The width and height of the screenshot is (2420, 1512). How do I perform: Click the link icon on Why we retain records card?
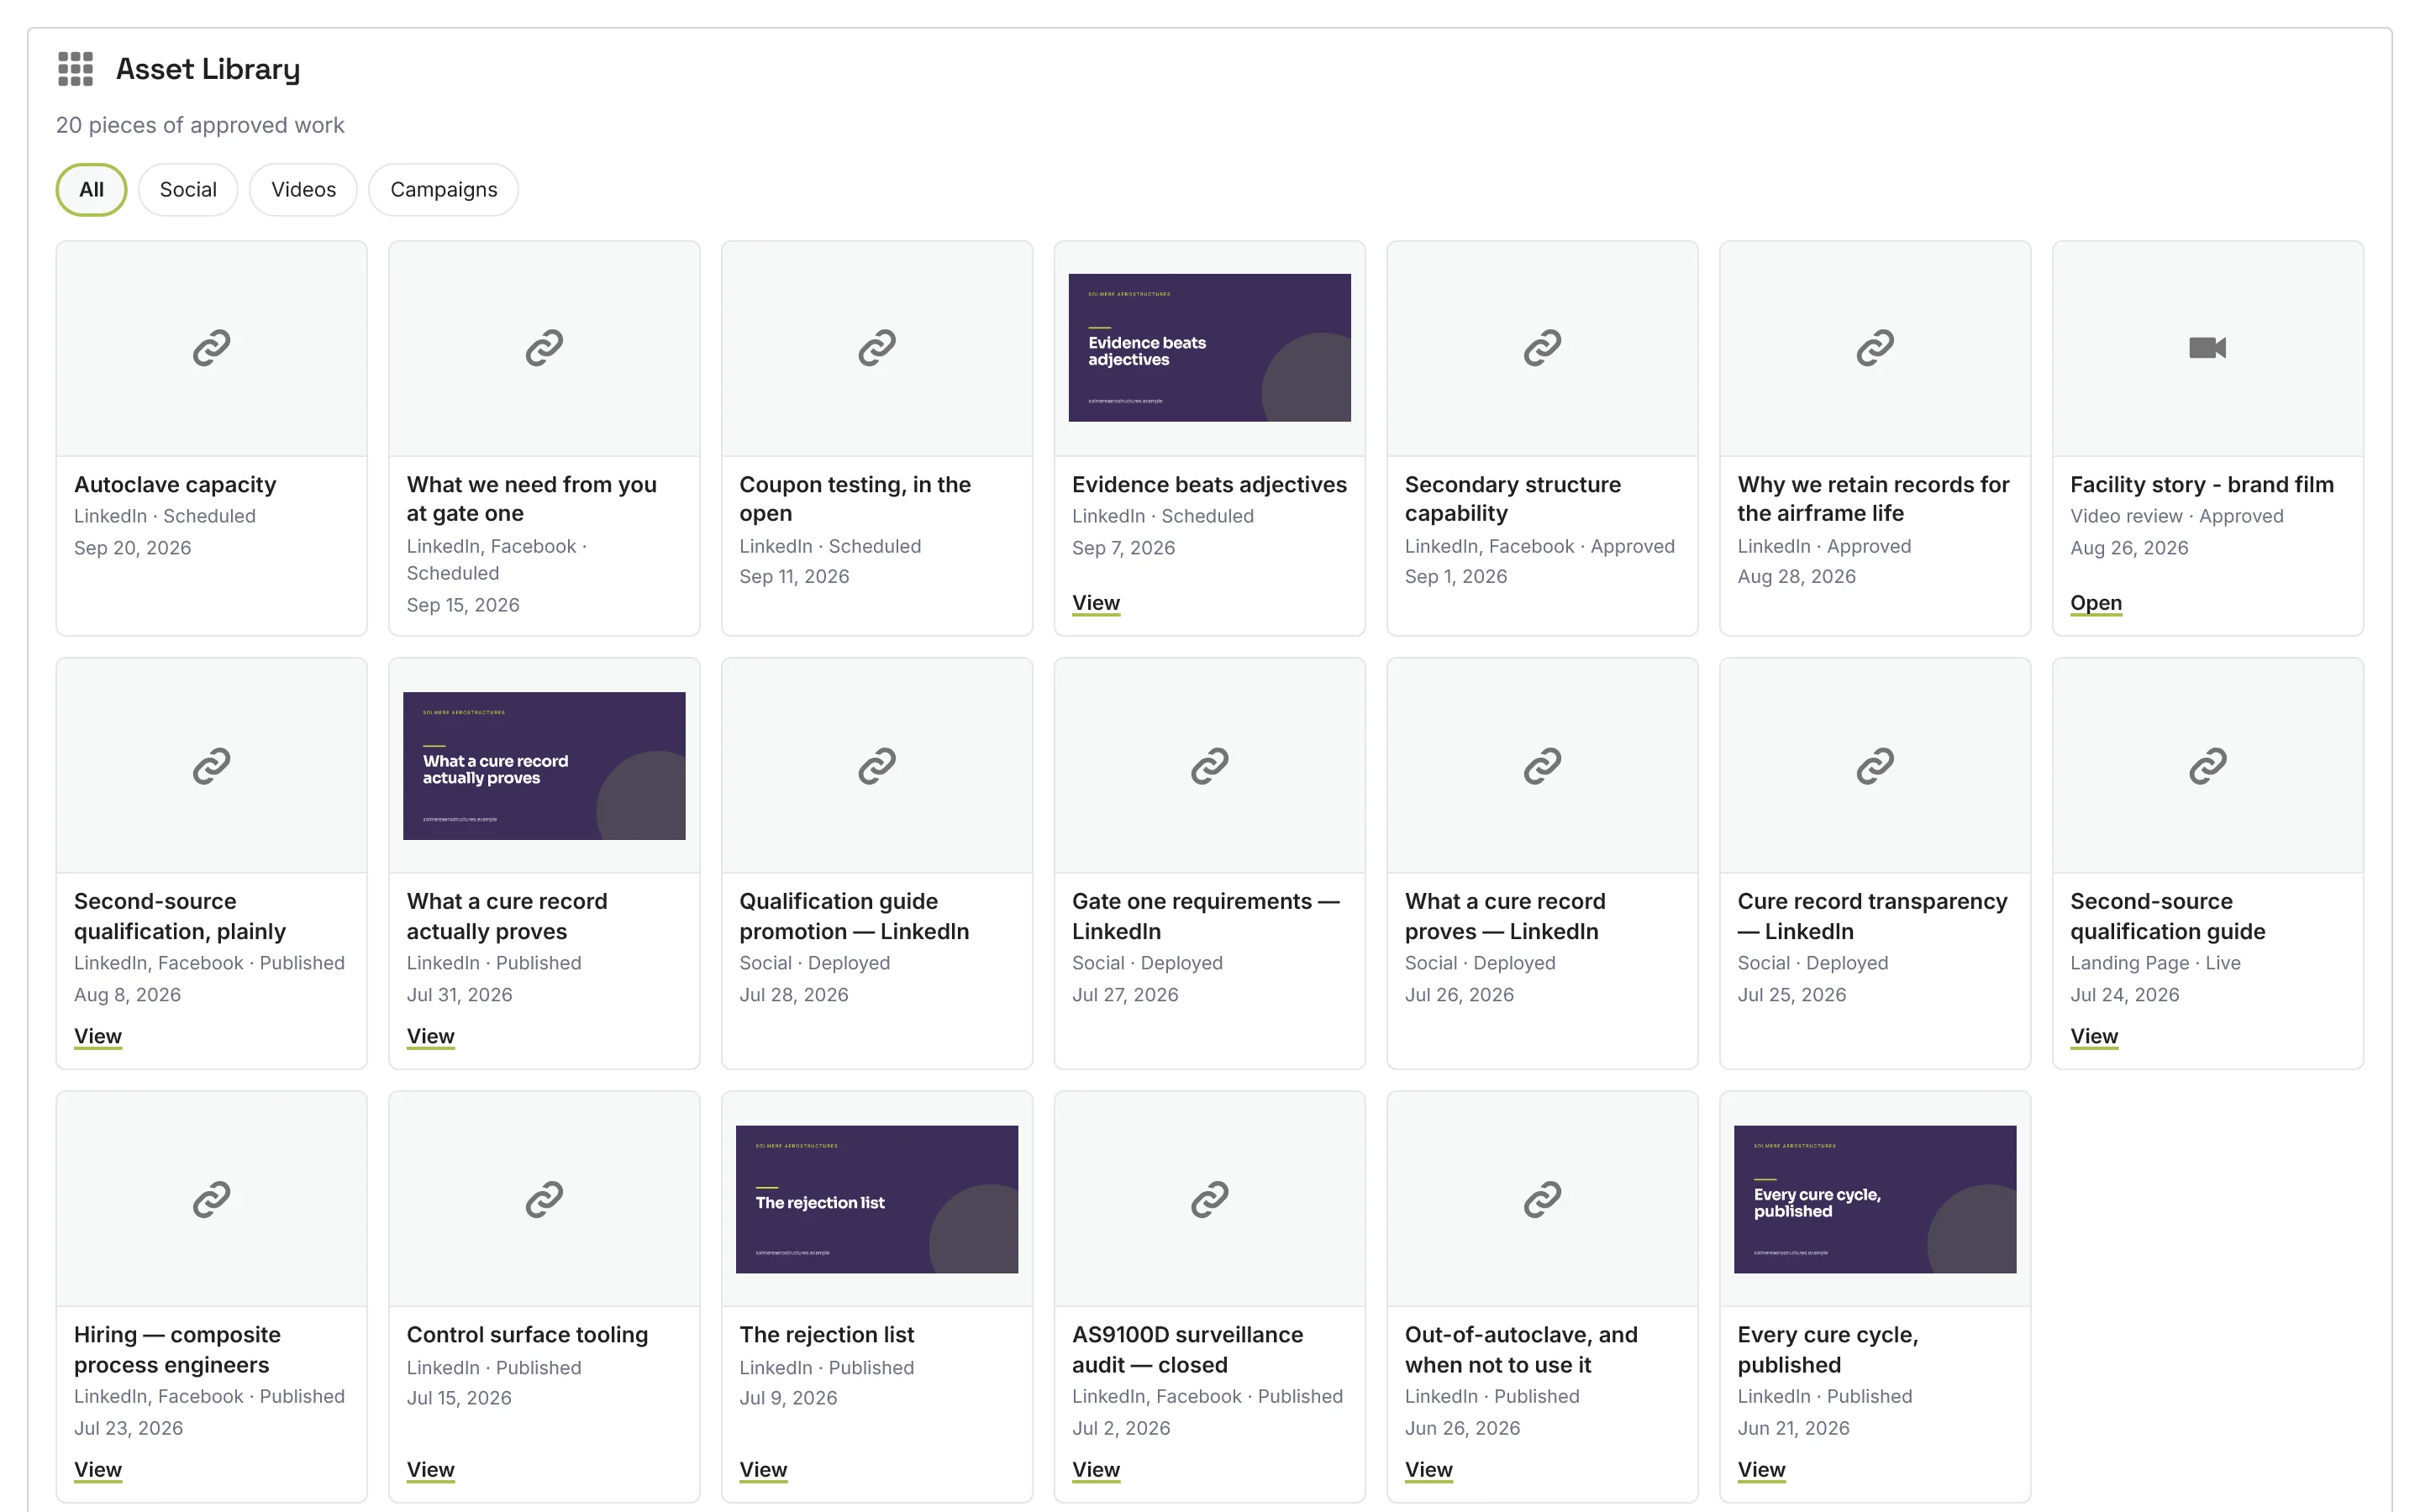pyautogui.click(x=1875, y=348)
